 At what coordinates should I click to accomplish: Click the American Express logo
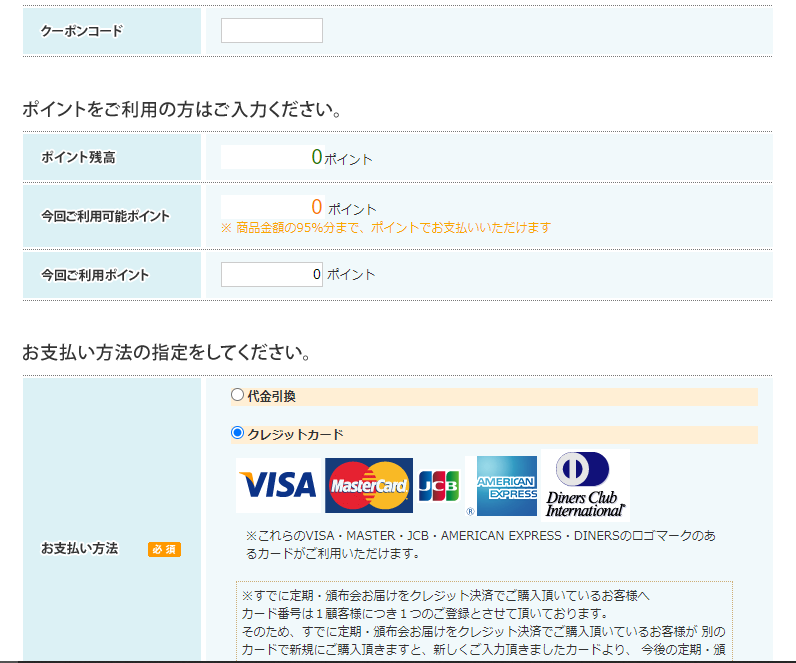pyautogui.click(x=506, y=486)
